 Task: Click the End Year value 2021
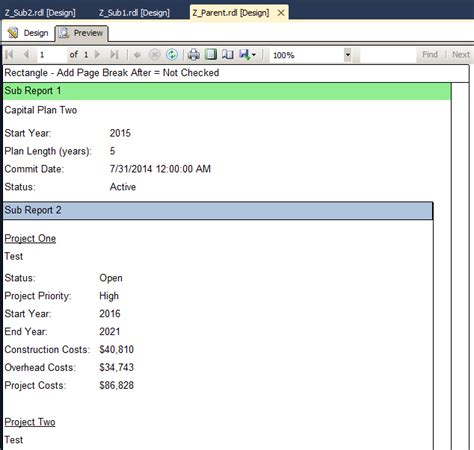(x=110, y=332)
